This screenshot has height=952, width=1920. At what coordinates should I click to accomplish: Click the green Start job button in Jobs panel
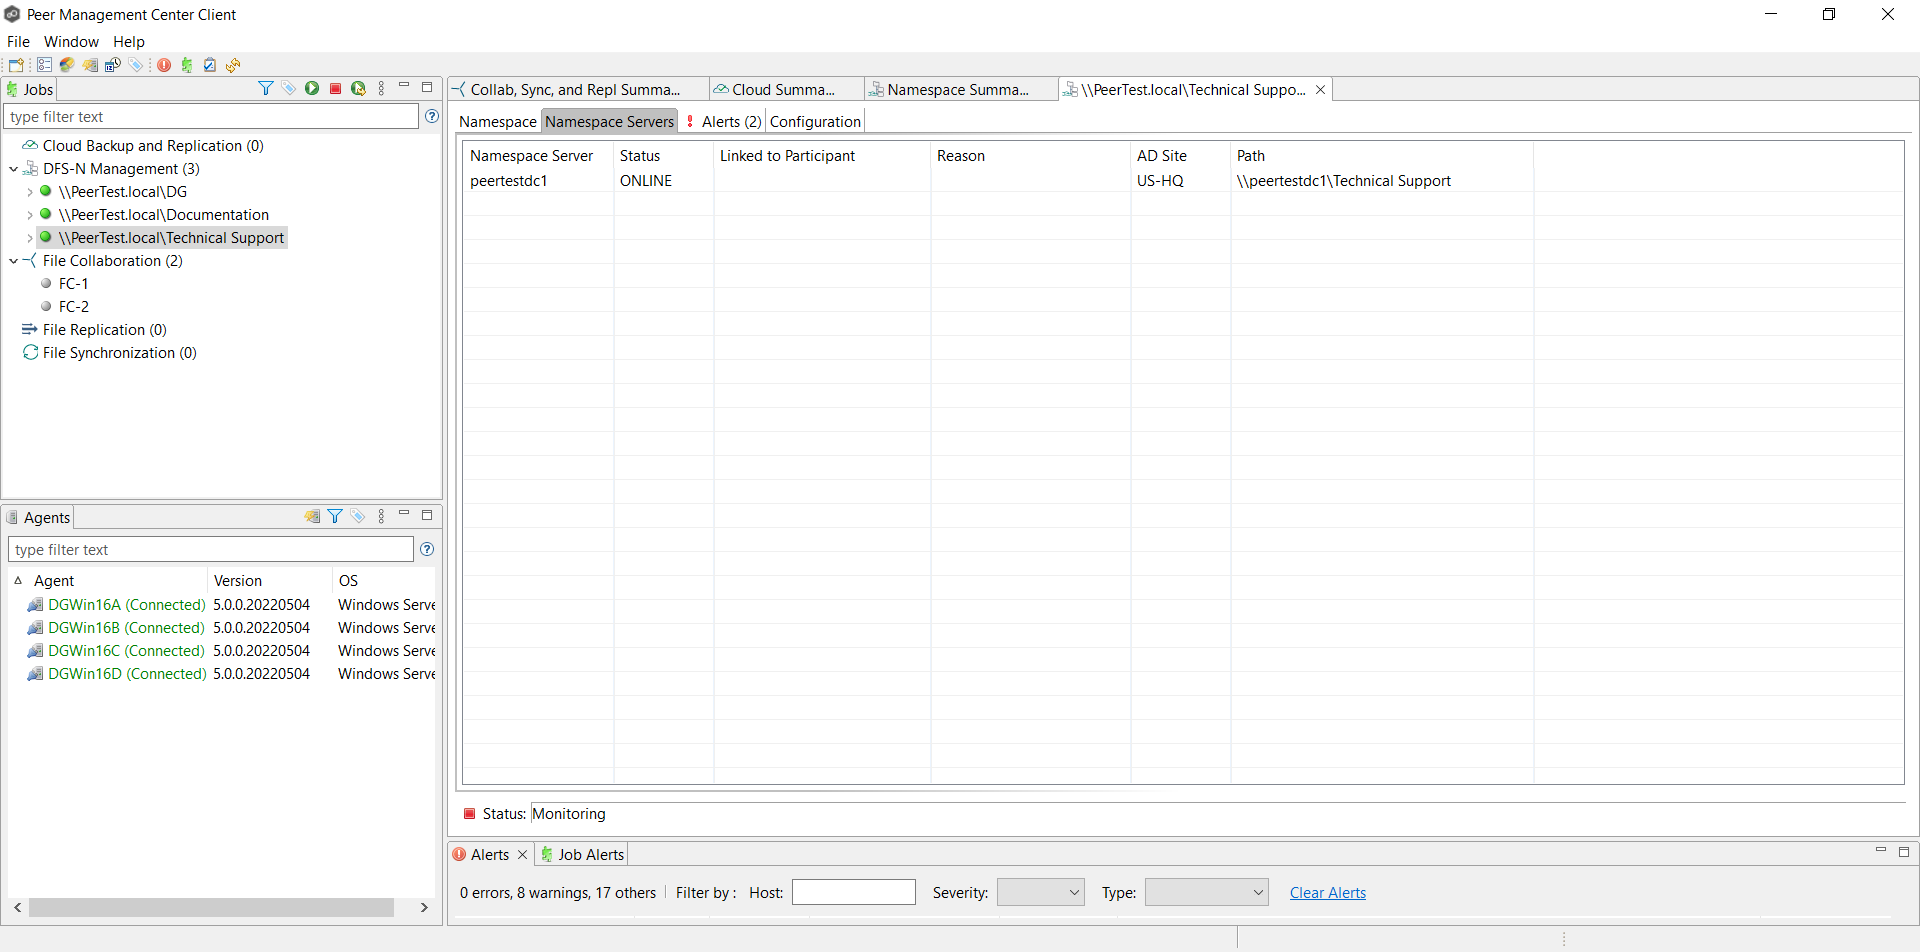point(312,89)
